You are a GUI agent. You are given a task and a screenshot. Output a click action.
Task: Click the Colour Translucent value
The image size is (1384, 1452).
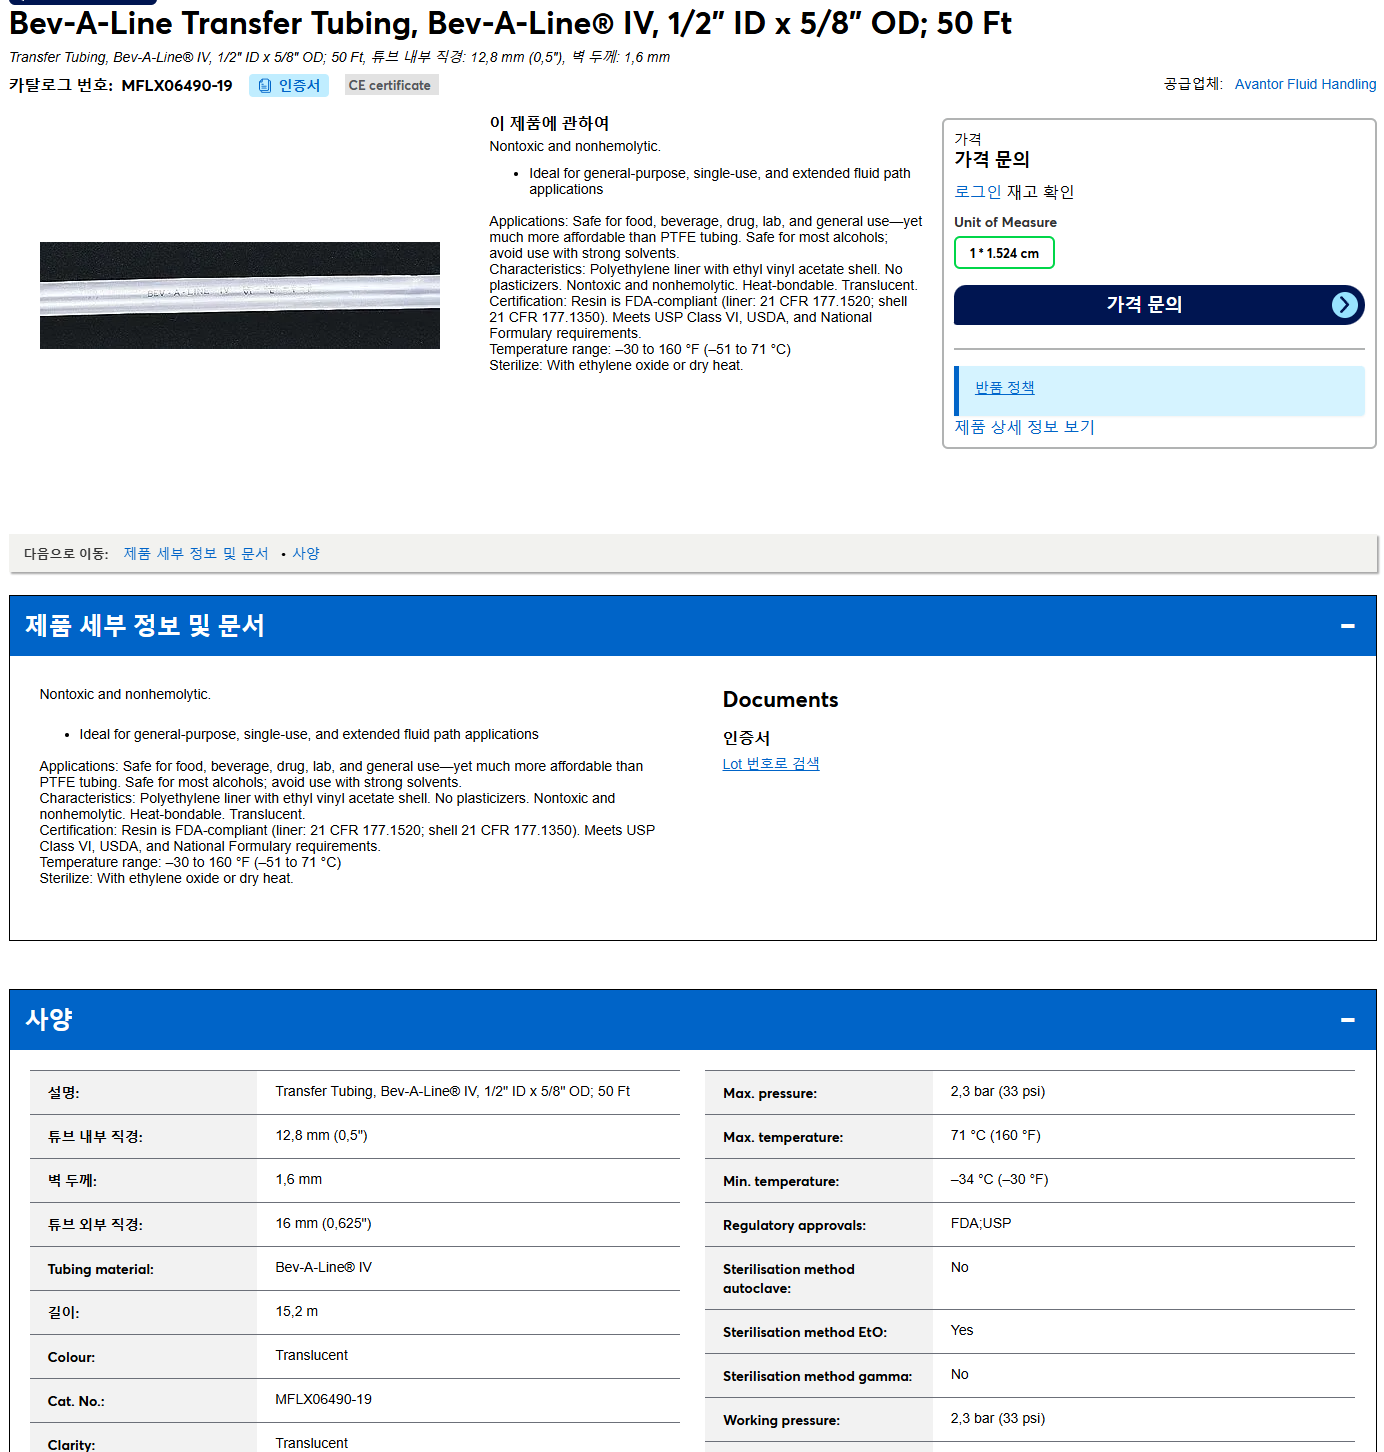coord(312,1356)
